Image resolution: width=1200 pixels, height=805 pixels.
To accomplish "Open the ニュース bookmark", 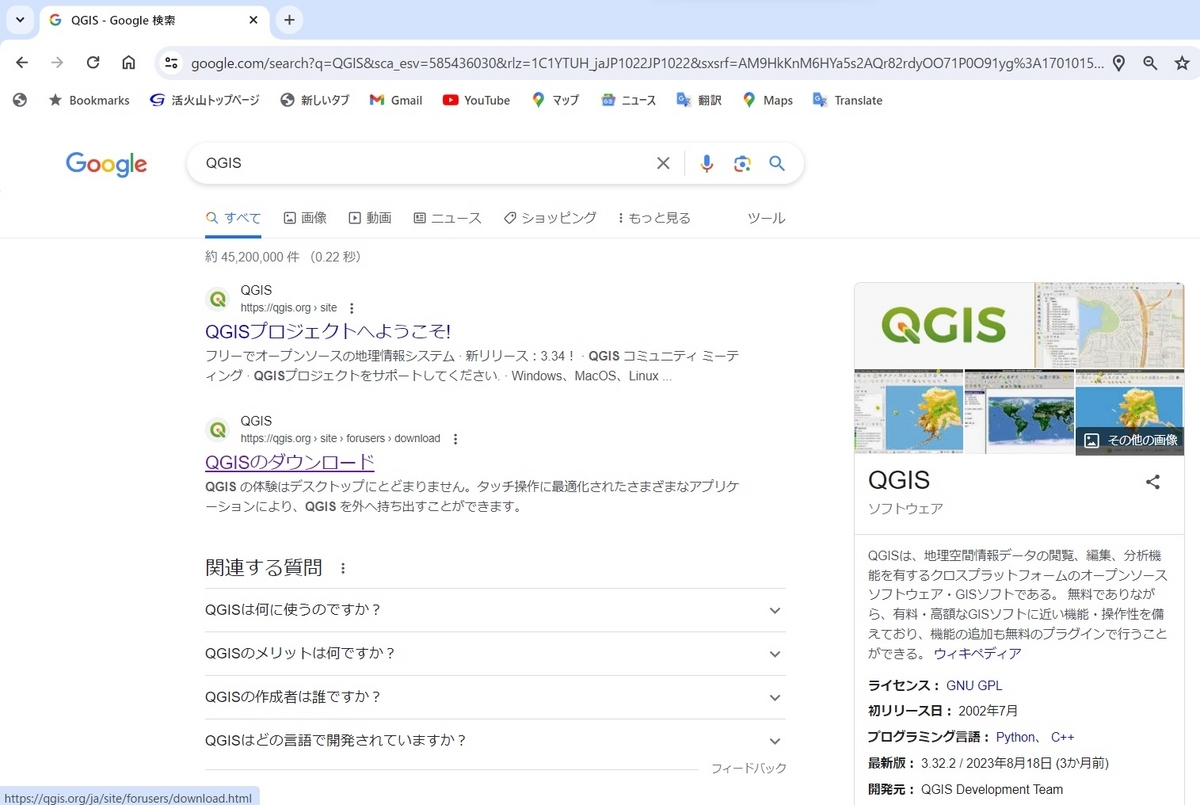I will click(628, 100).
